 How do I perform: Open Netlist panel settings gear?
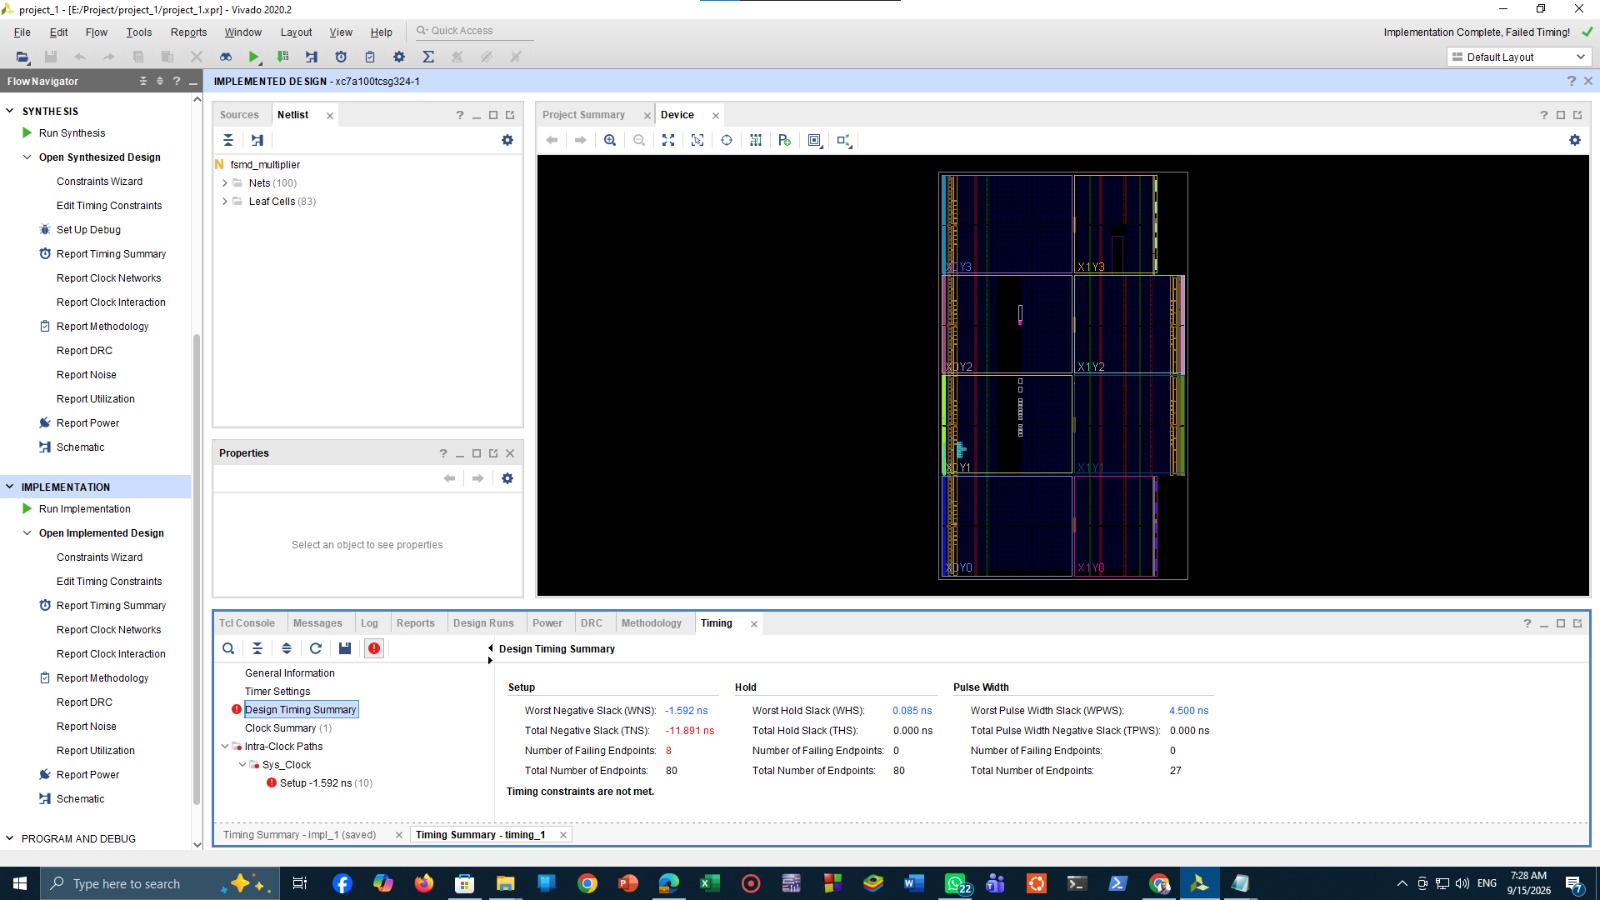507,140
